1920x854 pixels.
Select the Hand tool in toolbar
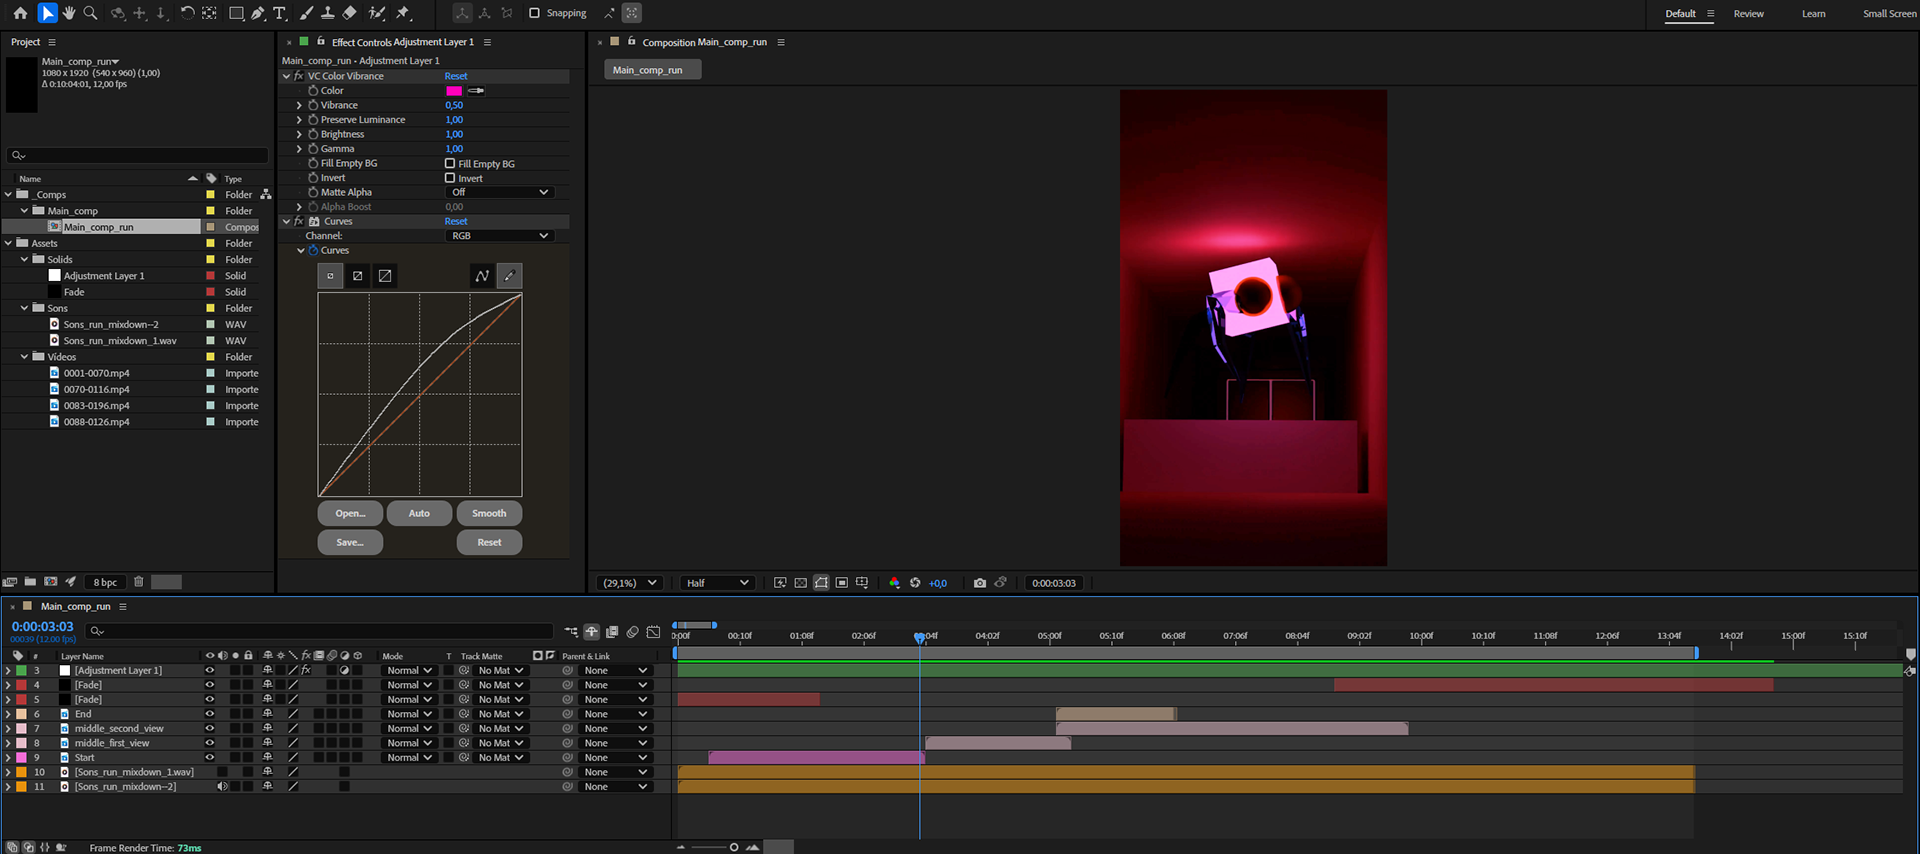point(68,13)
